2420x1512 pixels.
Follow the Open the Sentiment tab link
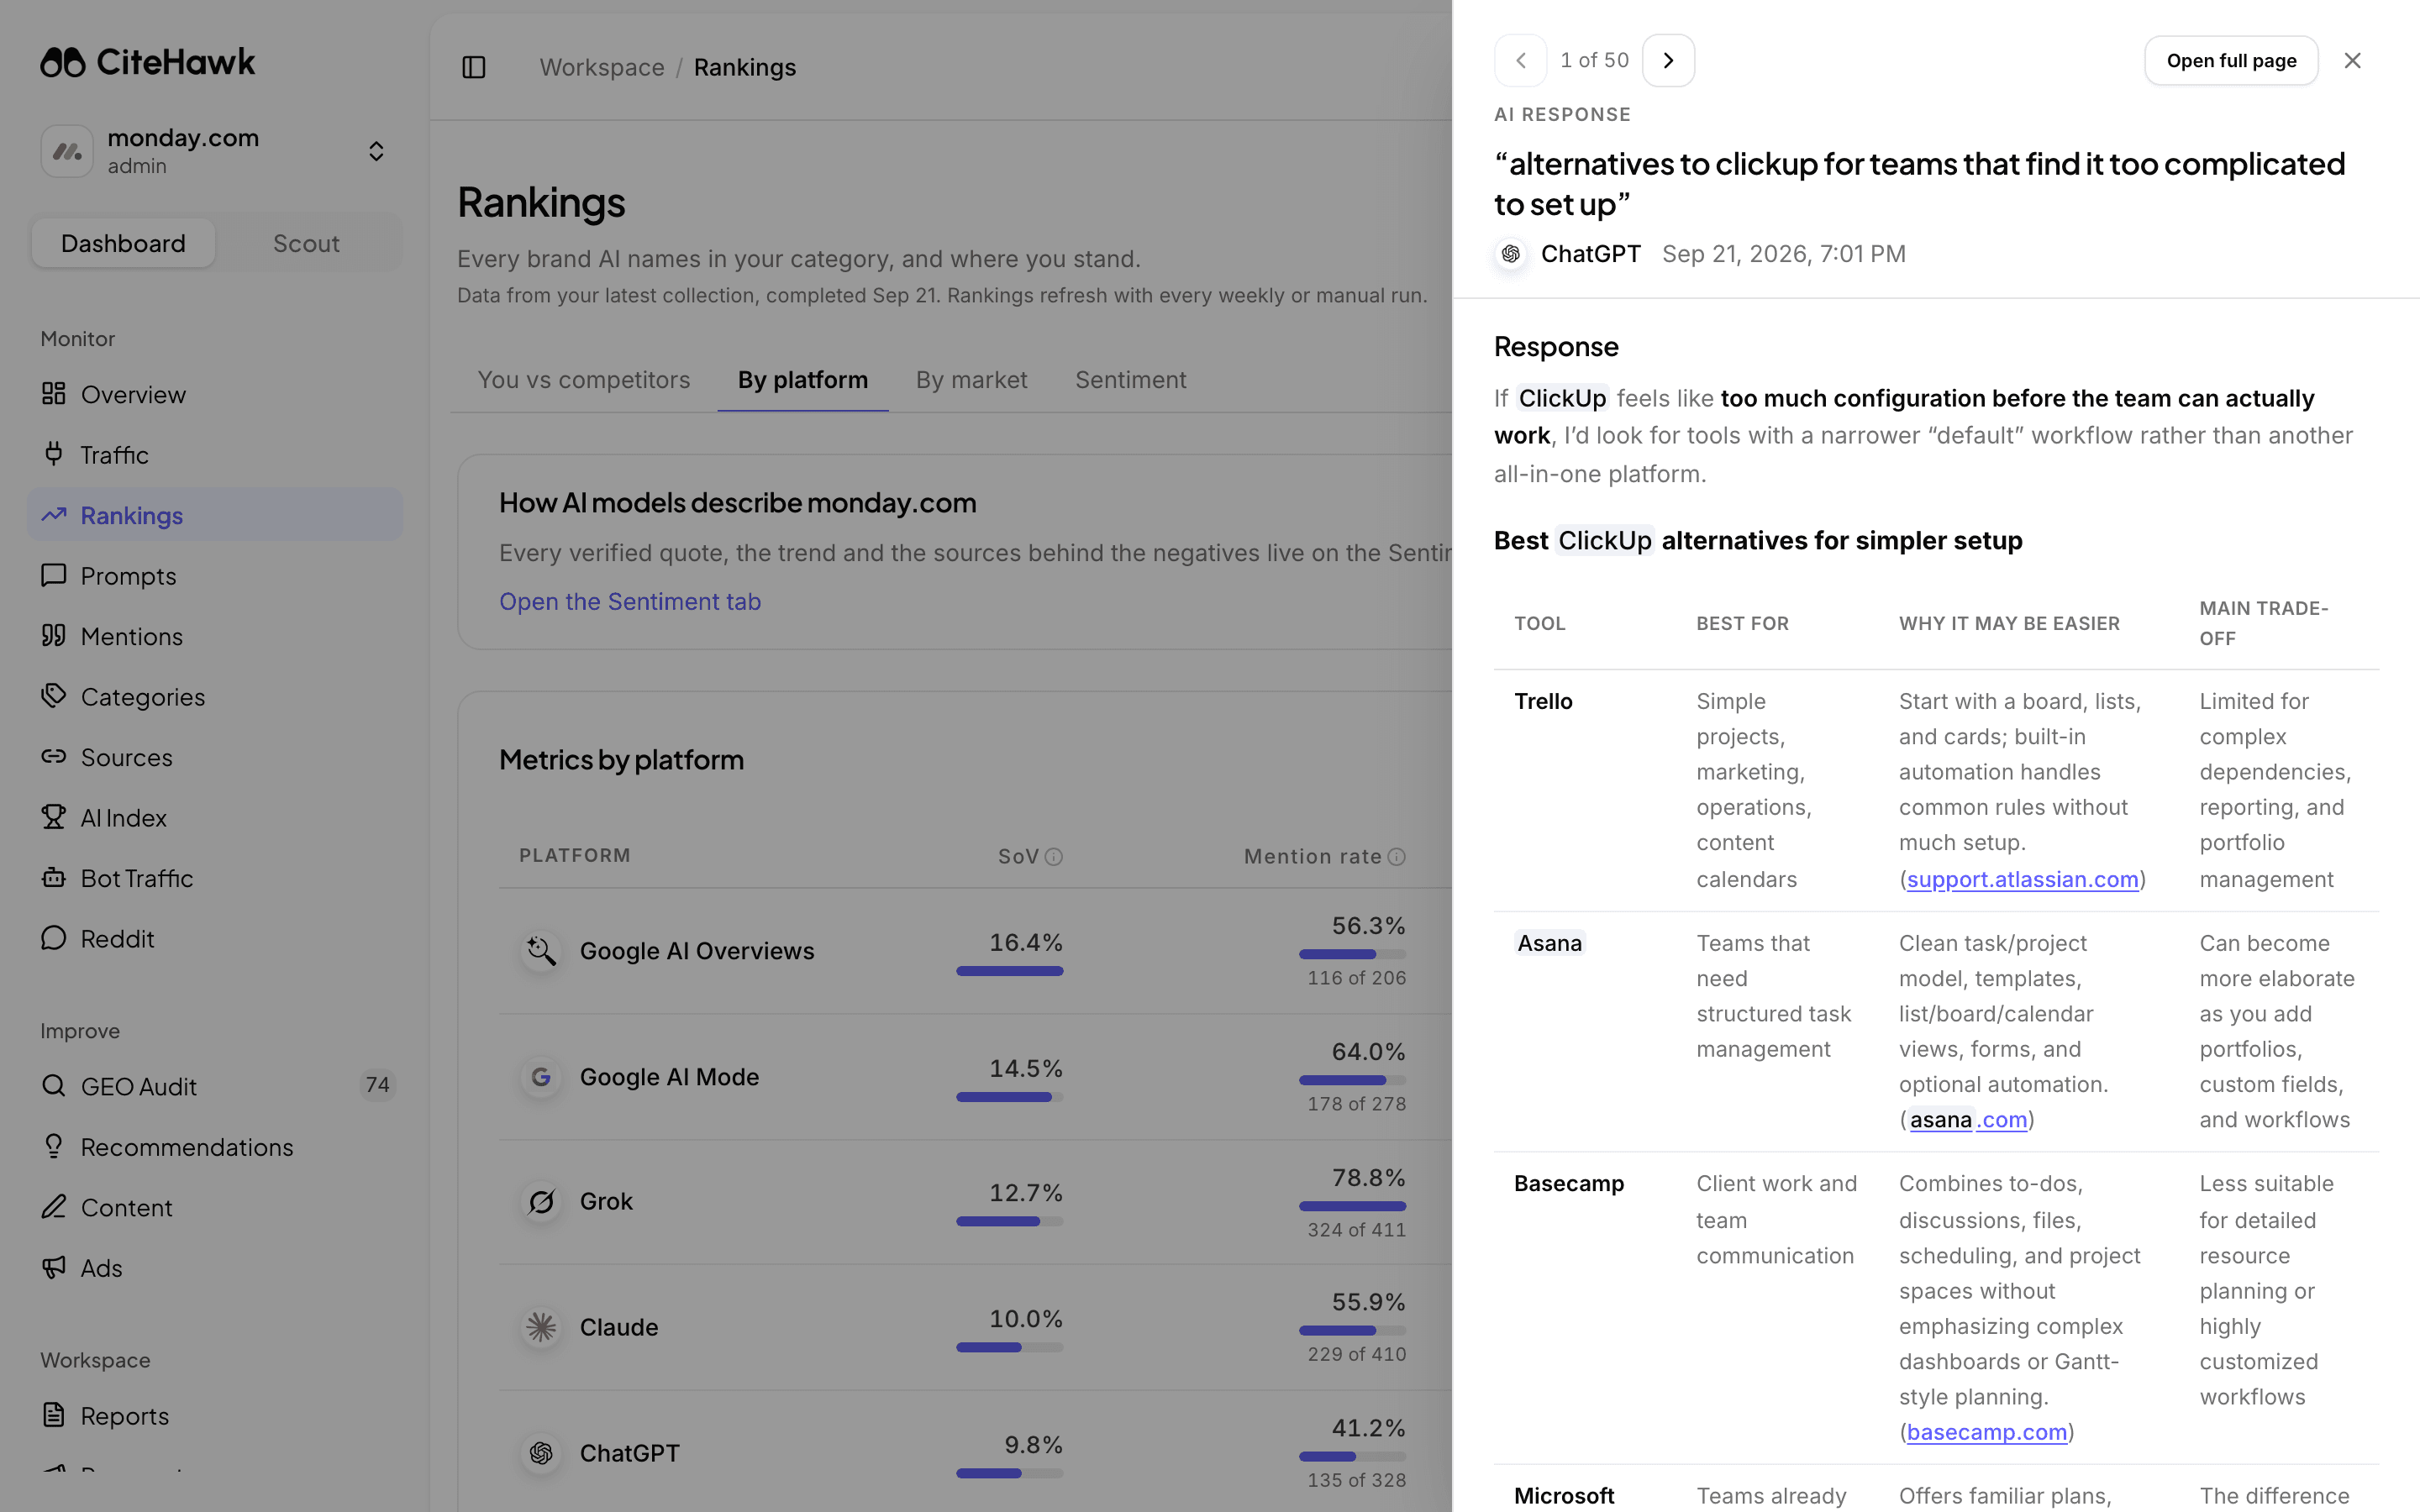point(630,601)
